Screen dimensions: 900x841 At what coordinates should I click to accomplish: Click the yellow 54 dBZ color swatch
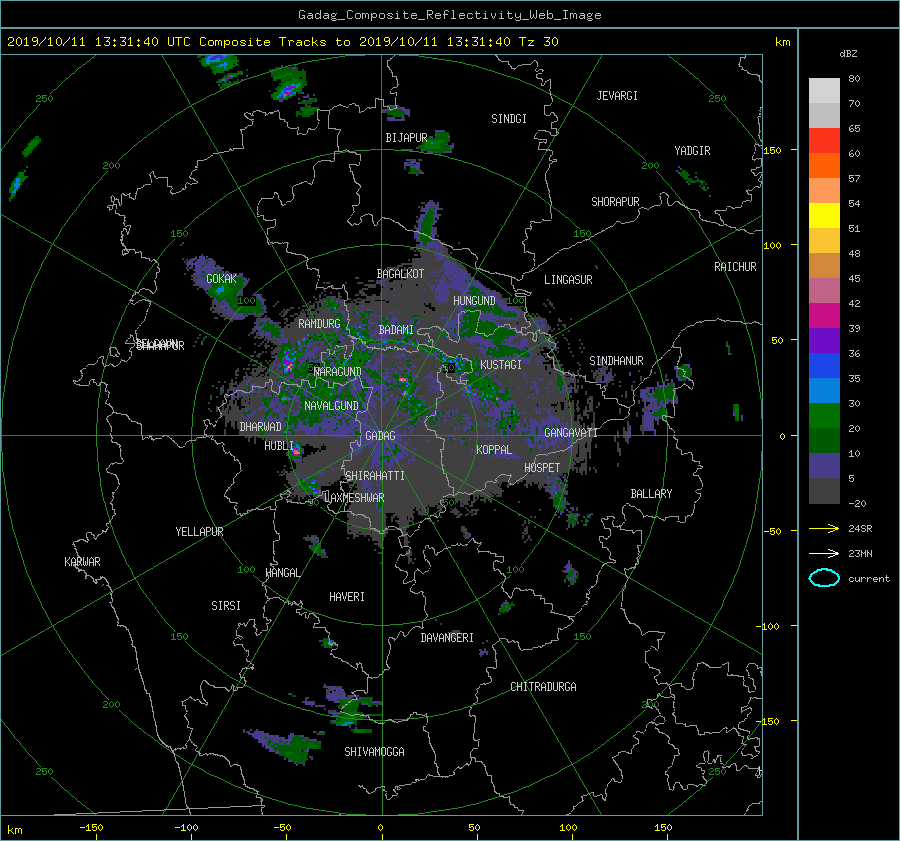click(824, 216)
